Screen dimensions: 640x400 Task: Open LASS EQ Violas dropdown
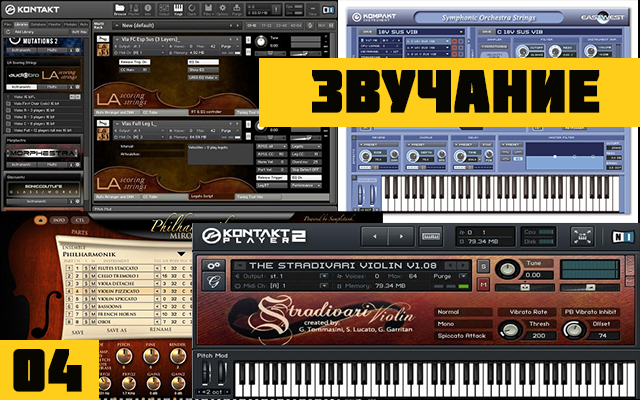click(x=203, y=78)
